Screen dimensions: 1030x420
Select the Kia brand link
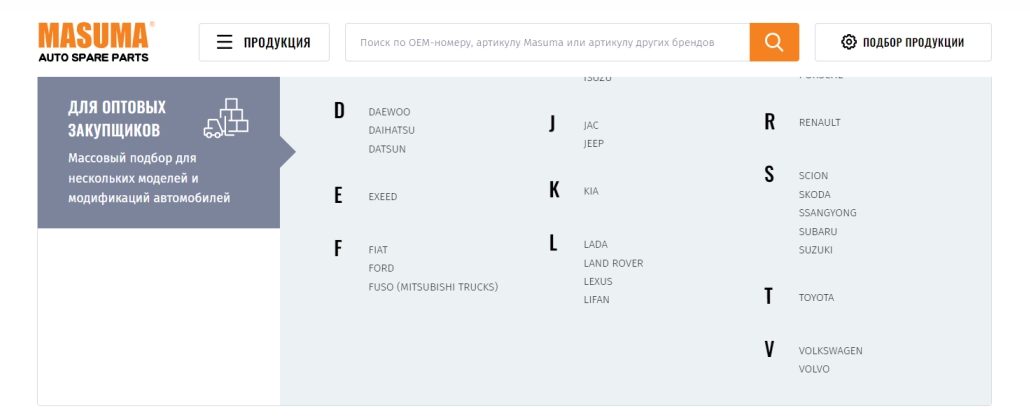tap(591, 191)
